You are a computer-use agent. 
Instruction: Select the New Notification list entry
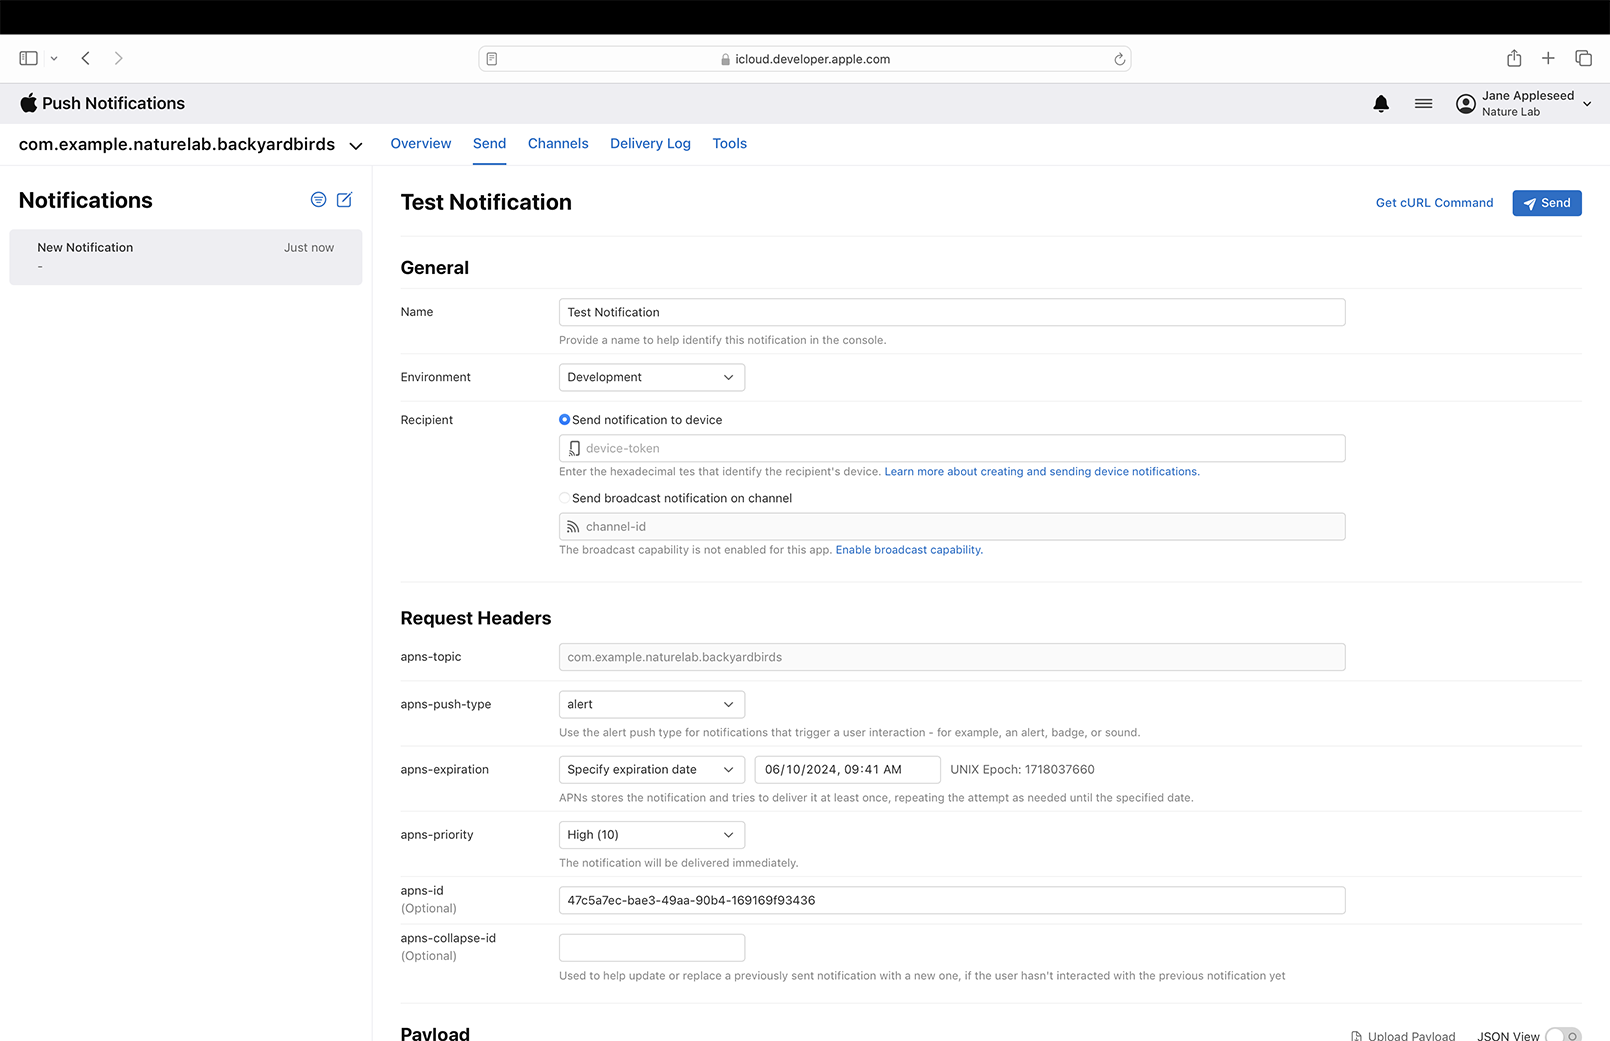[185, 256]
